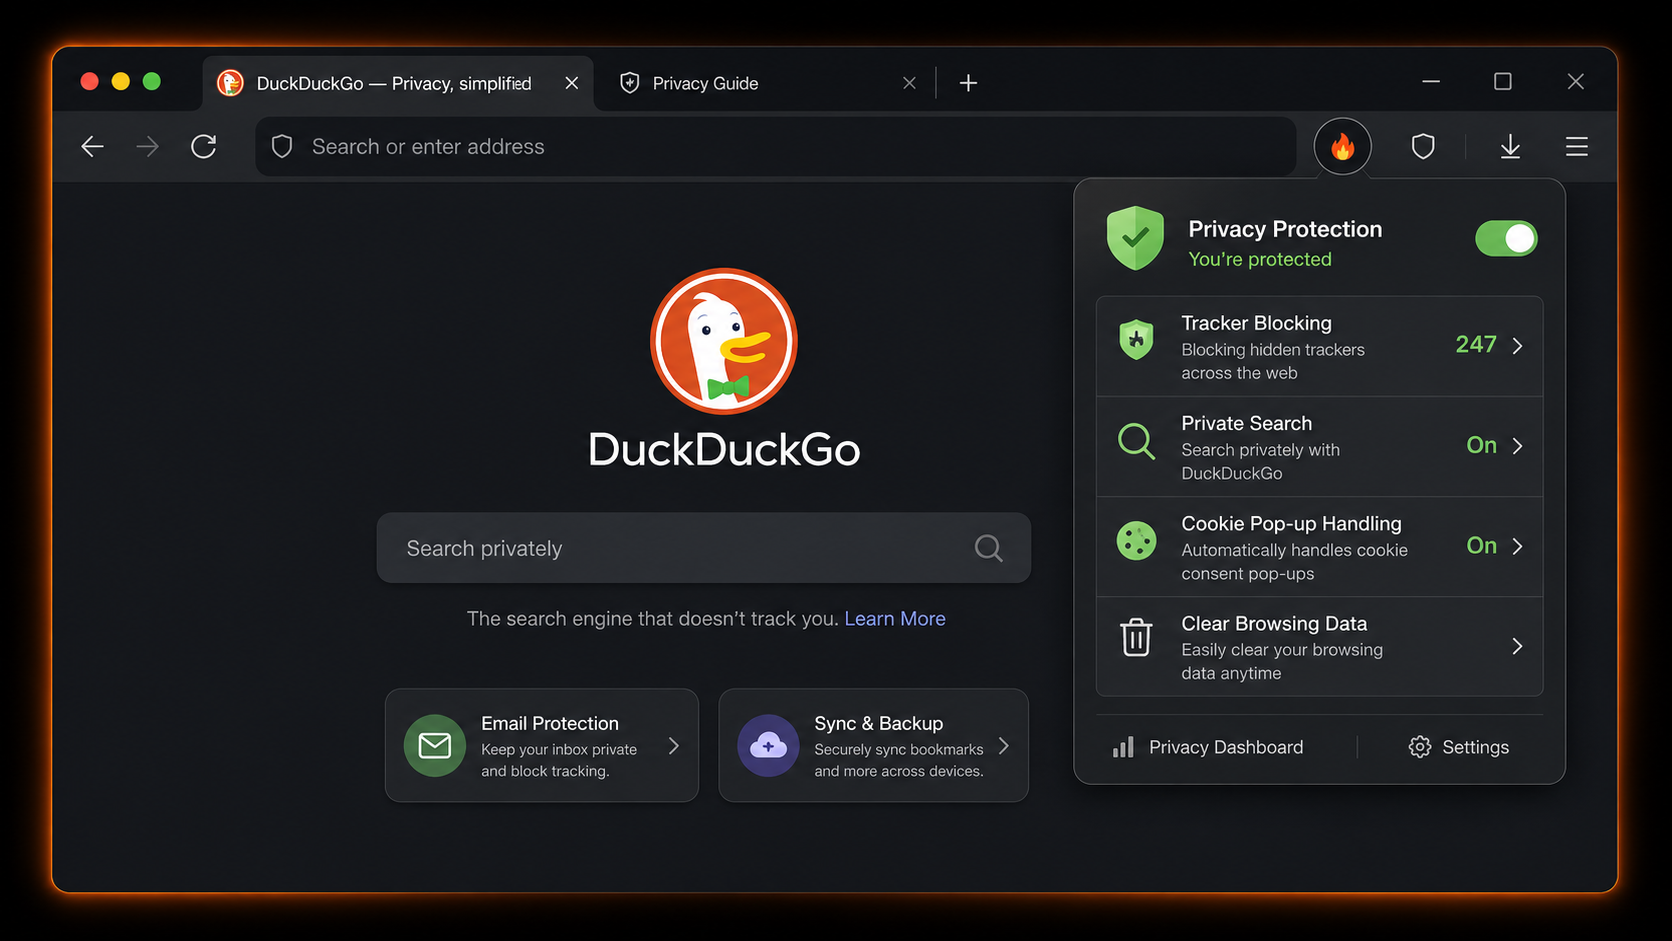This screenshot has height=941, width=1672.
Task: Click the On status for Cookie Pop-up Handling
Action: point(1482,545)
